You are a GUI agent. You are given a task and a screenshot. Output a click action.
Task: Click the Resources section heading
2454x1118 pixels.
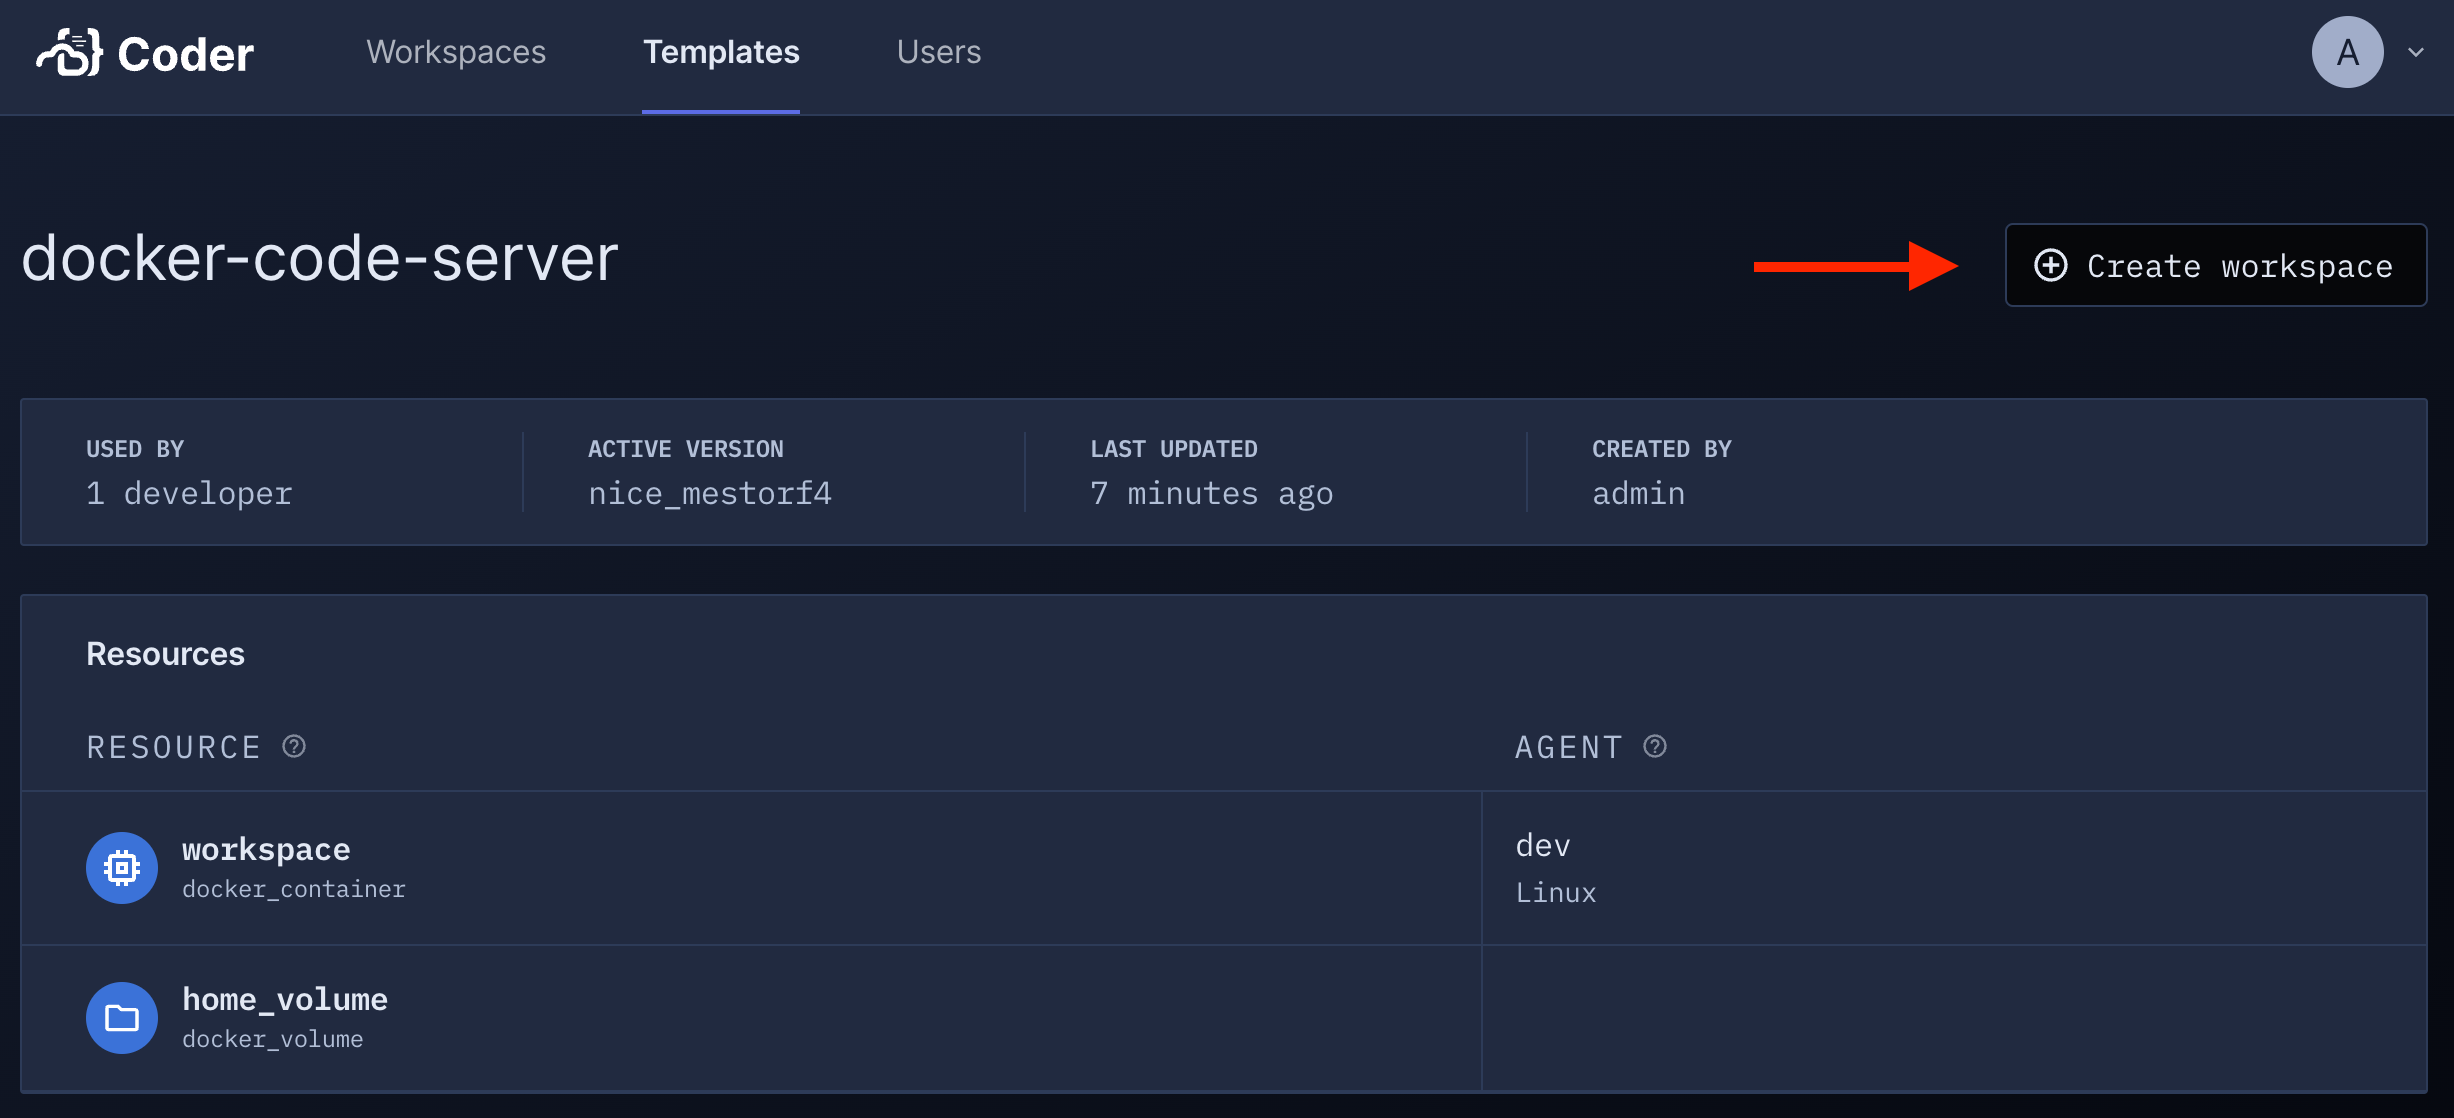pyautogui.click(x=165, y=654)
